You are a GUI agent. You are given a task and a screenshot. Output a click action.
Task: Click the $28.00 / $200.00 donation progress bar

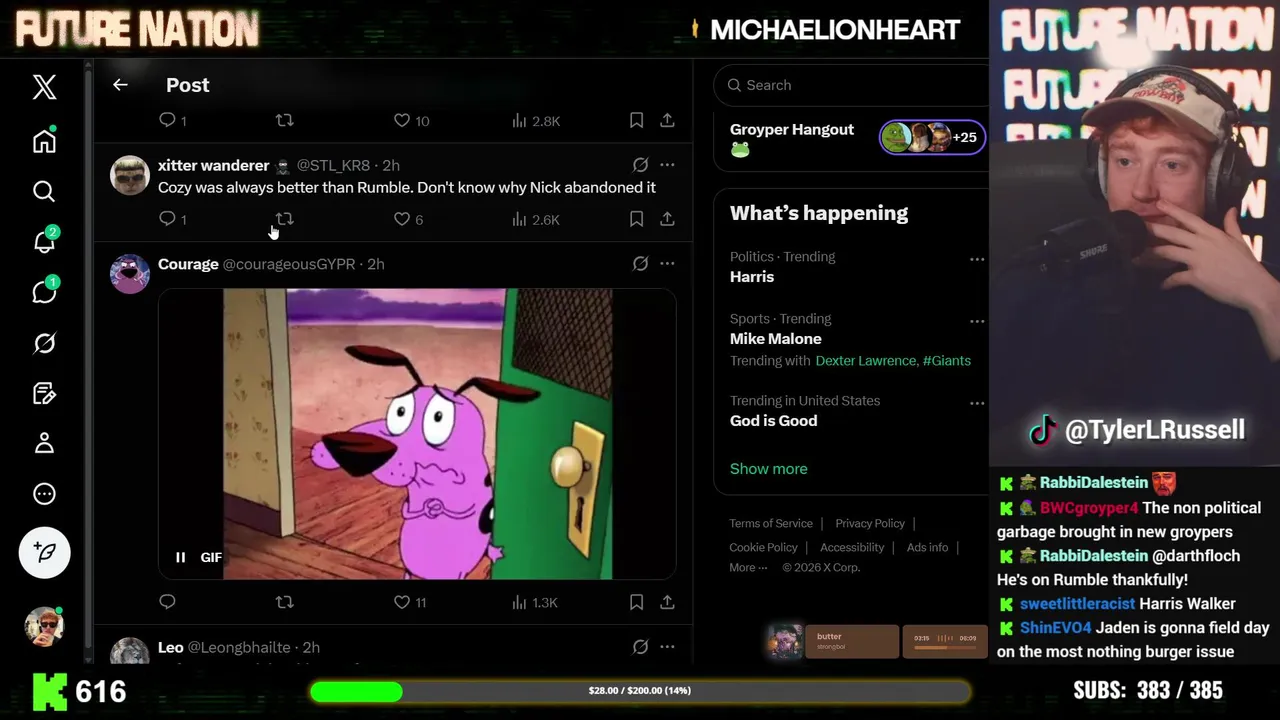coord(640,691)
